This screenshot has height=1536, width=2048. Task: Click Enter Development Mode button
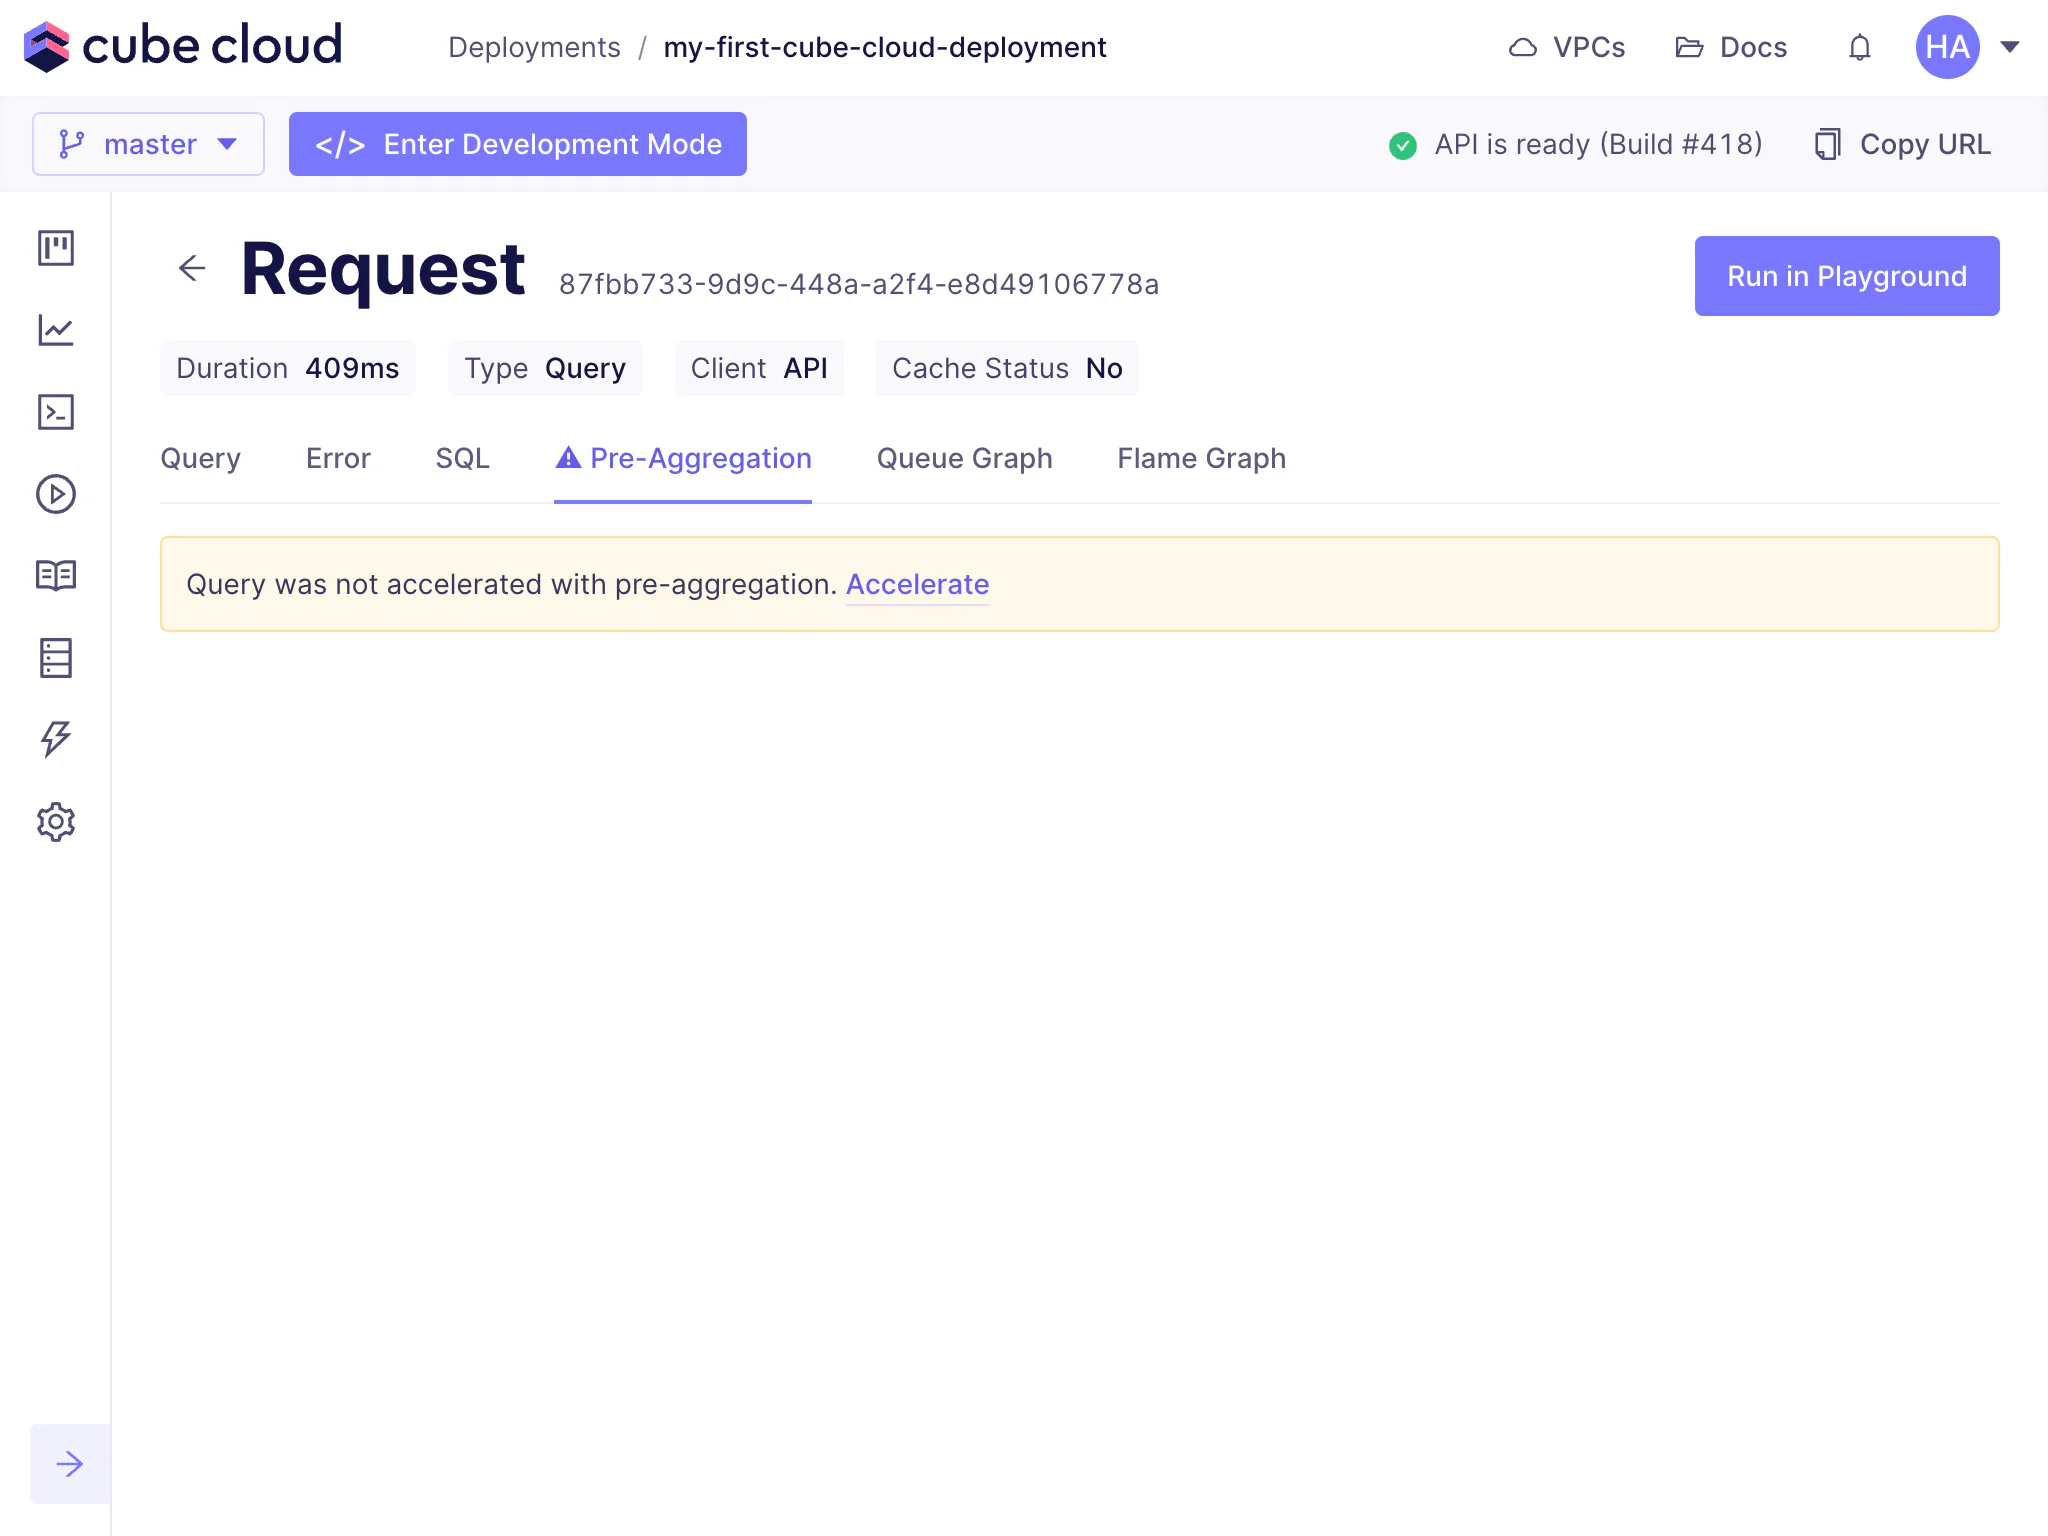(518, 144)
